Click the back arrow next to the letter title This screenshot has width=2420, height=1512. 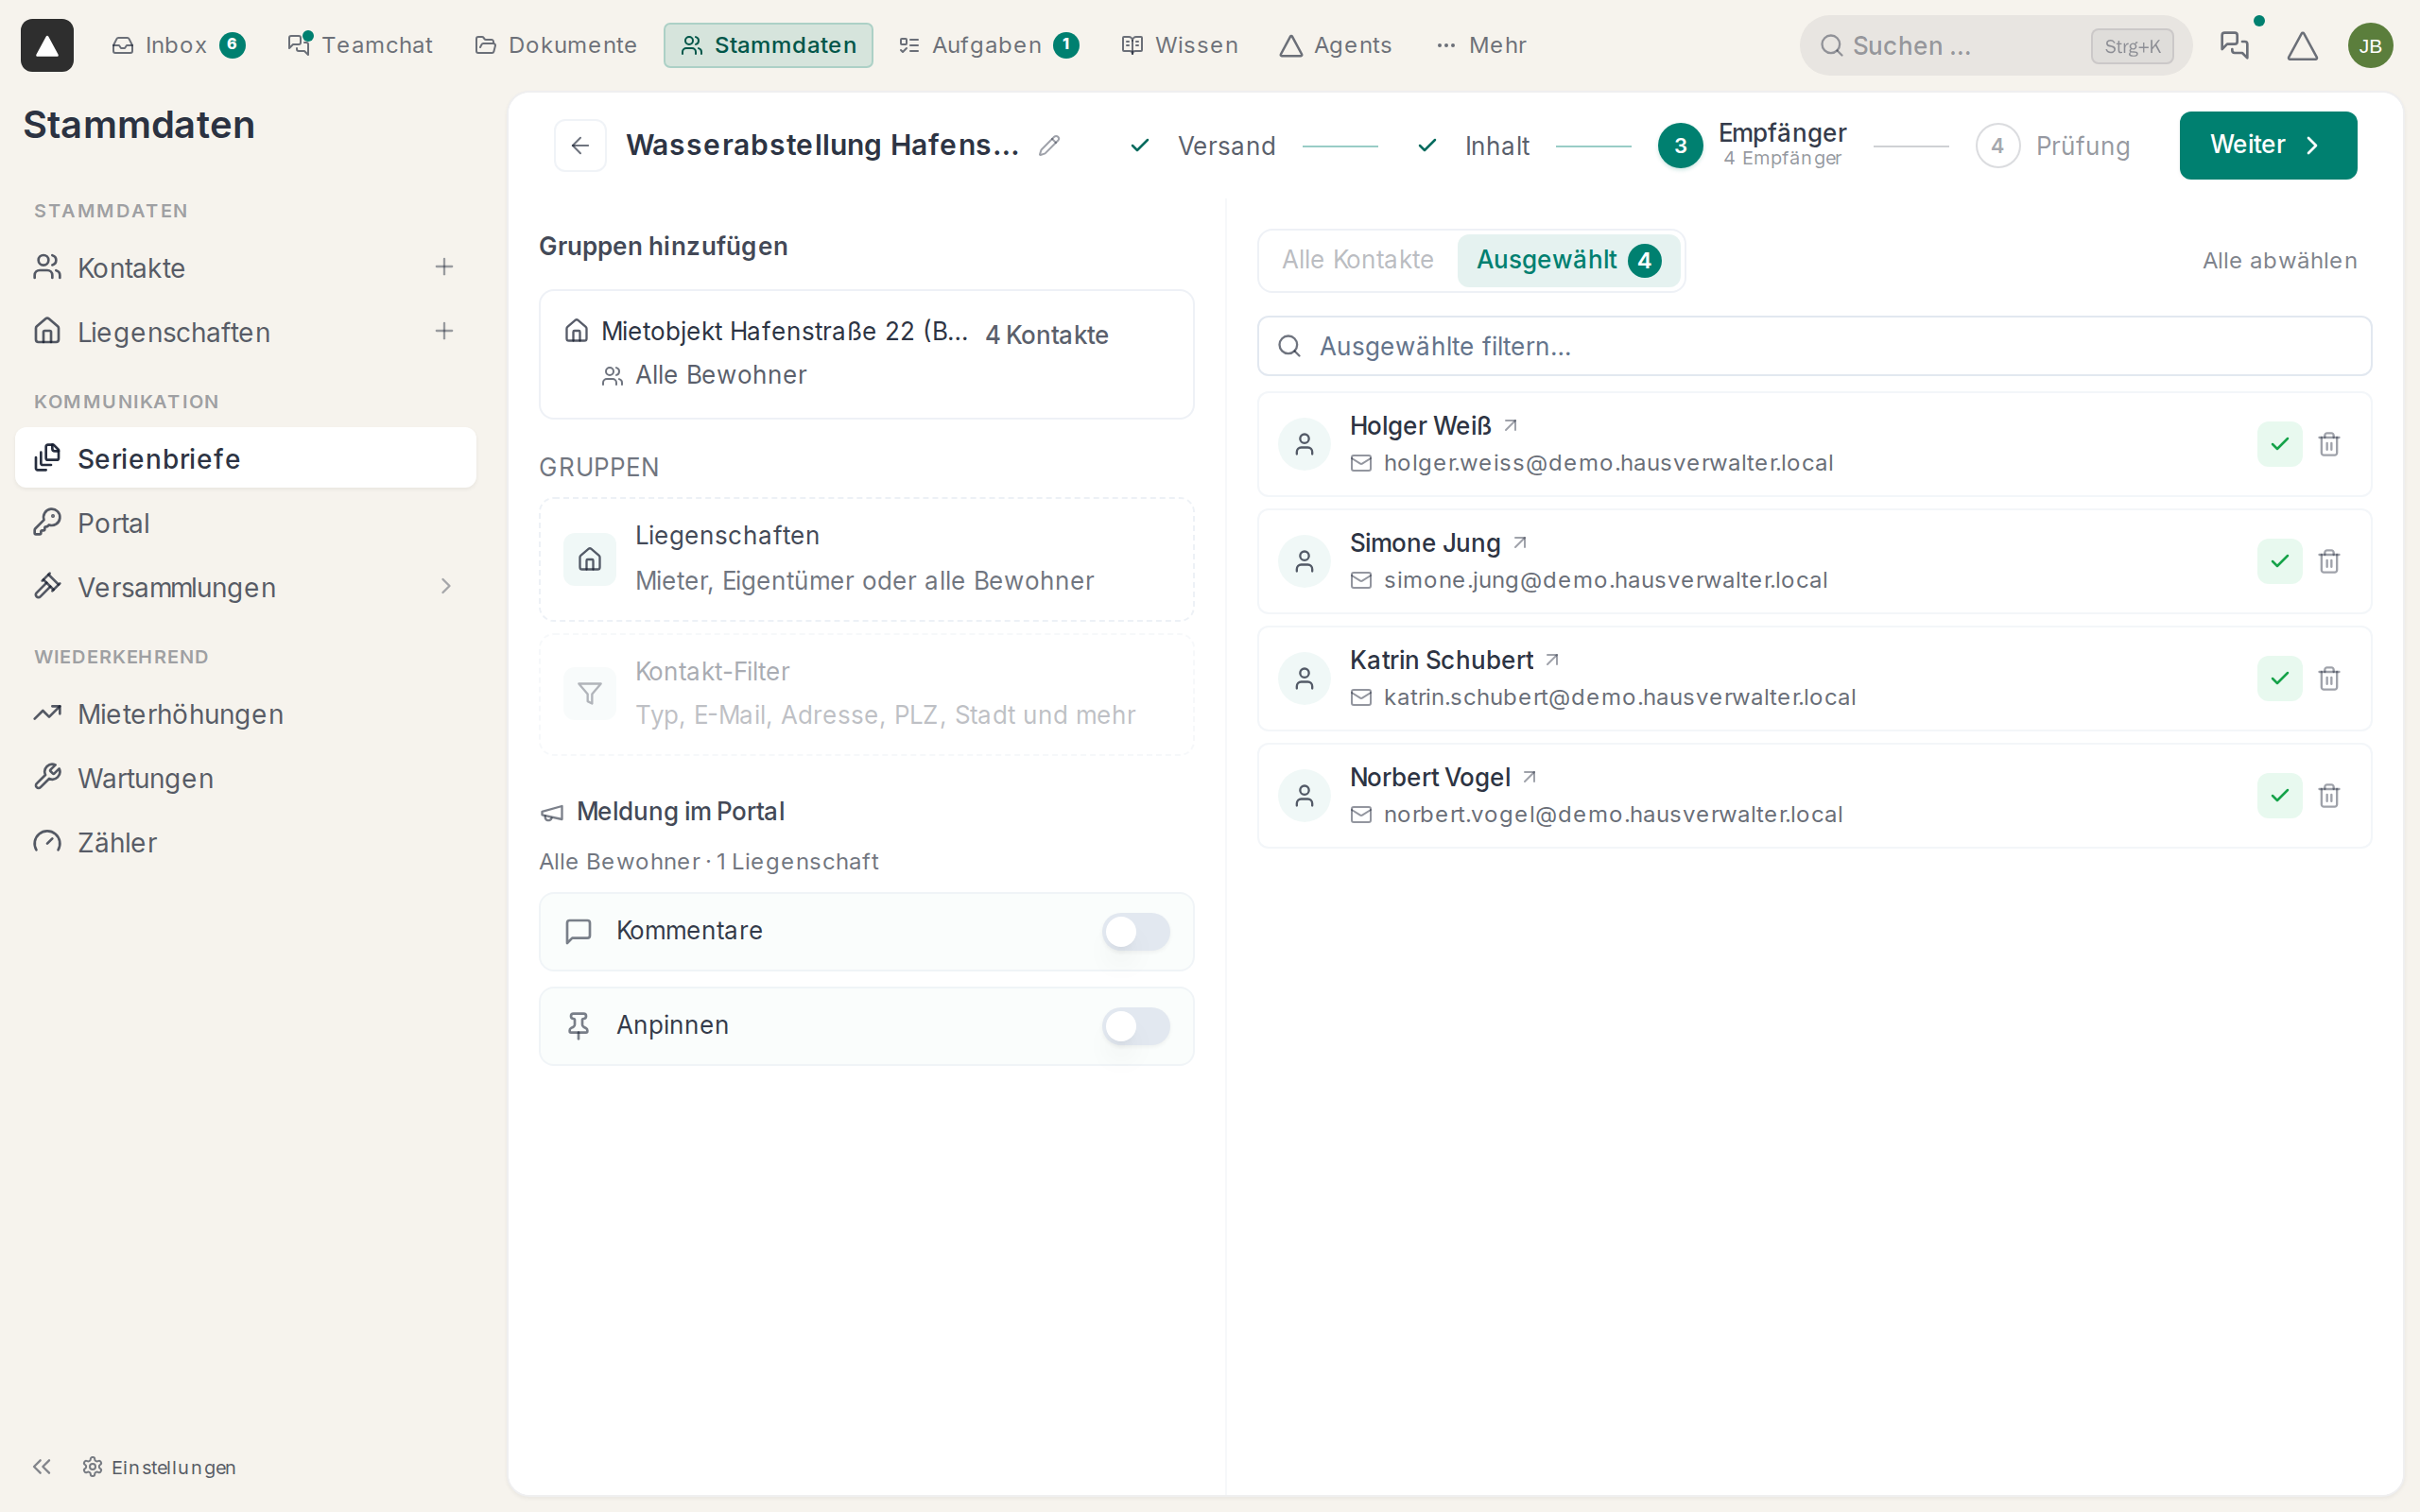(x=580, y=146)
